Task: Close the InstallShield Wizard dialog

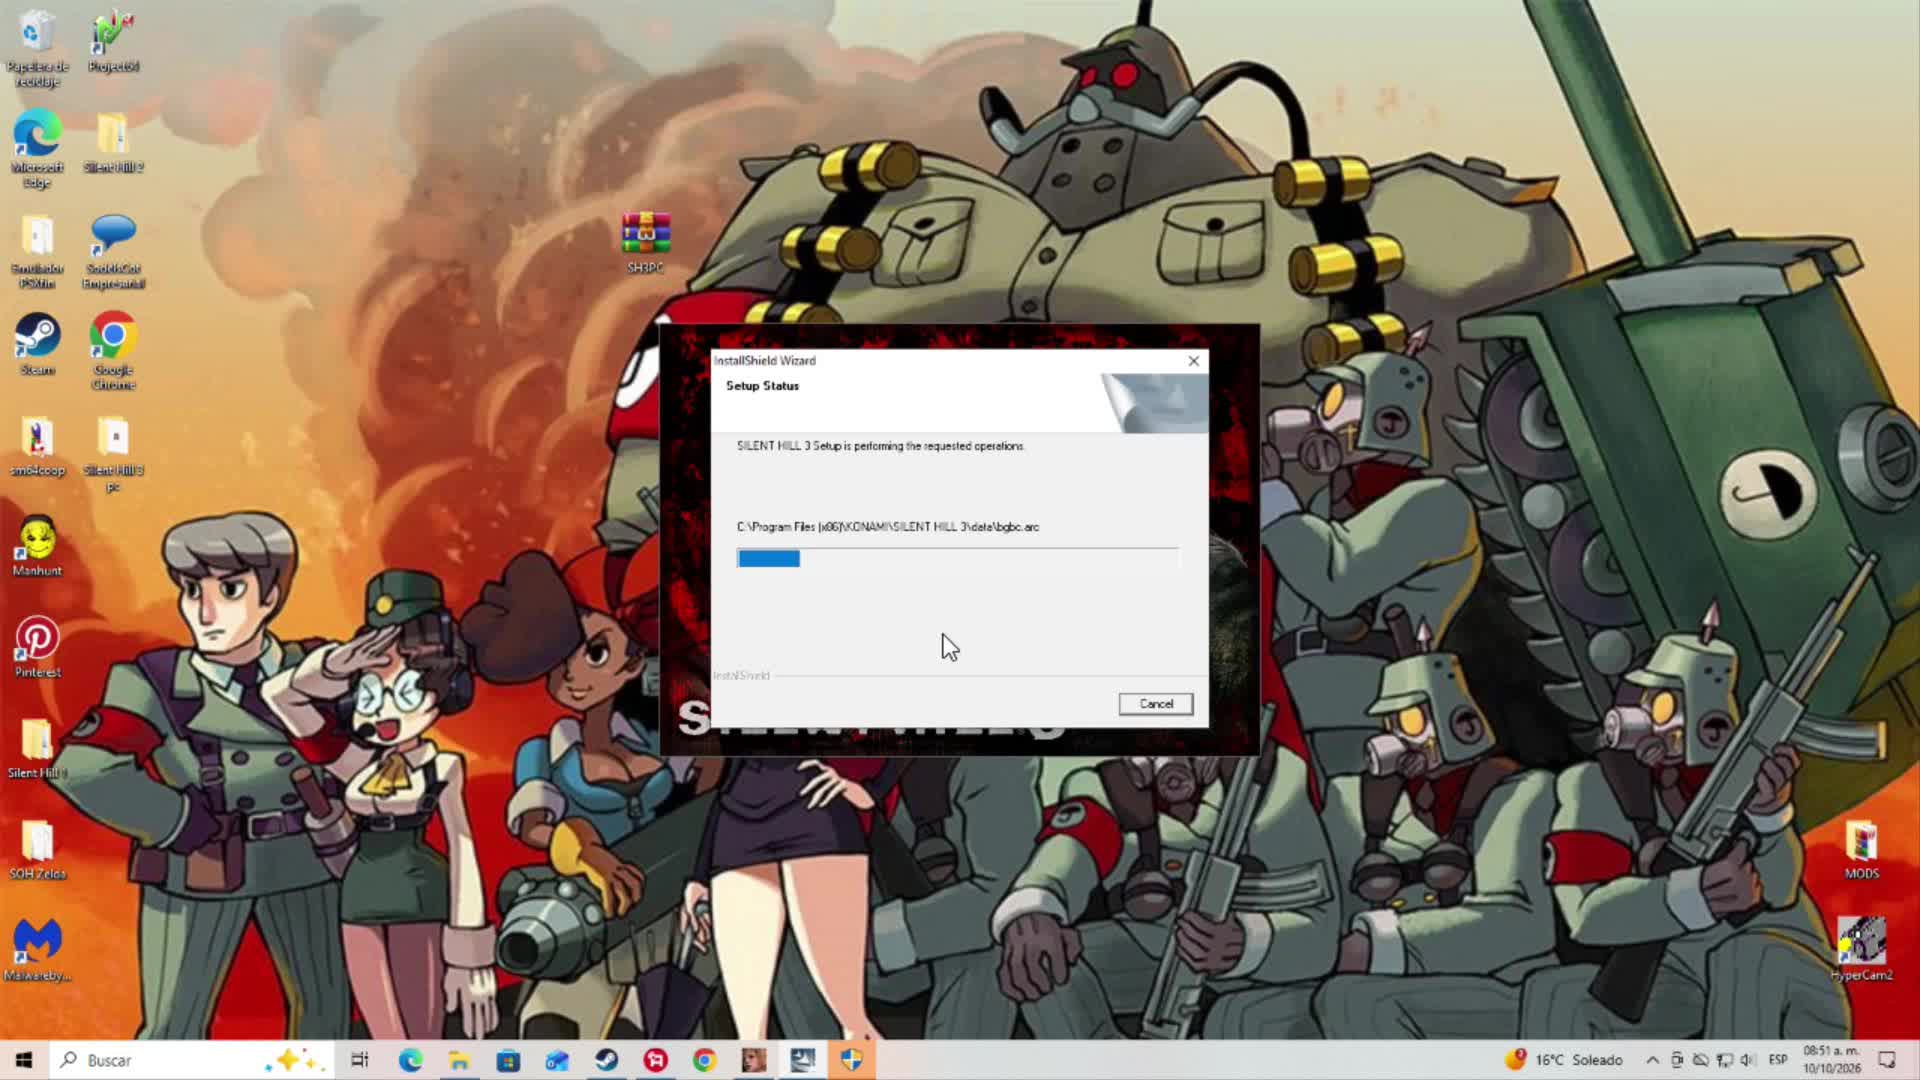Action: [1193, 361]
